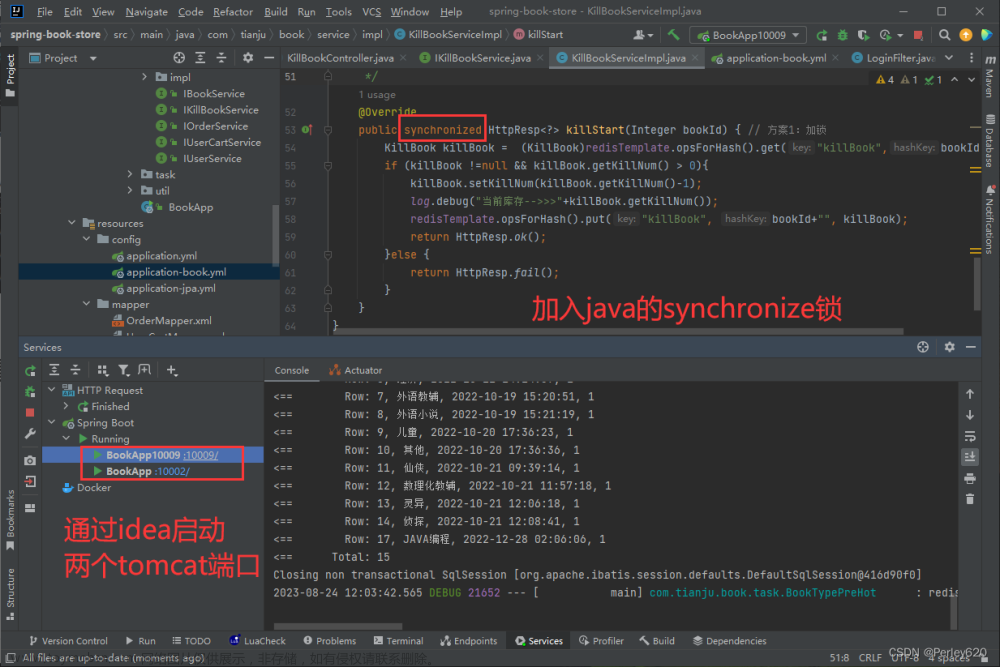Open Search Everywhere magnifier icon
Viewport: 1000px width, 667px height.
pyautogui.click(x=945, y=35)
